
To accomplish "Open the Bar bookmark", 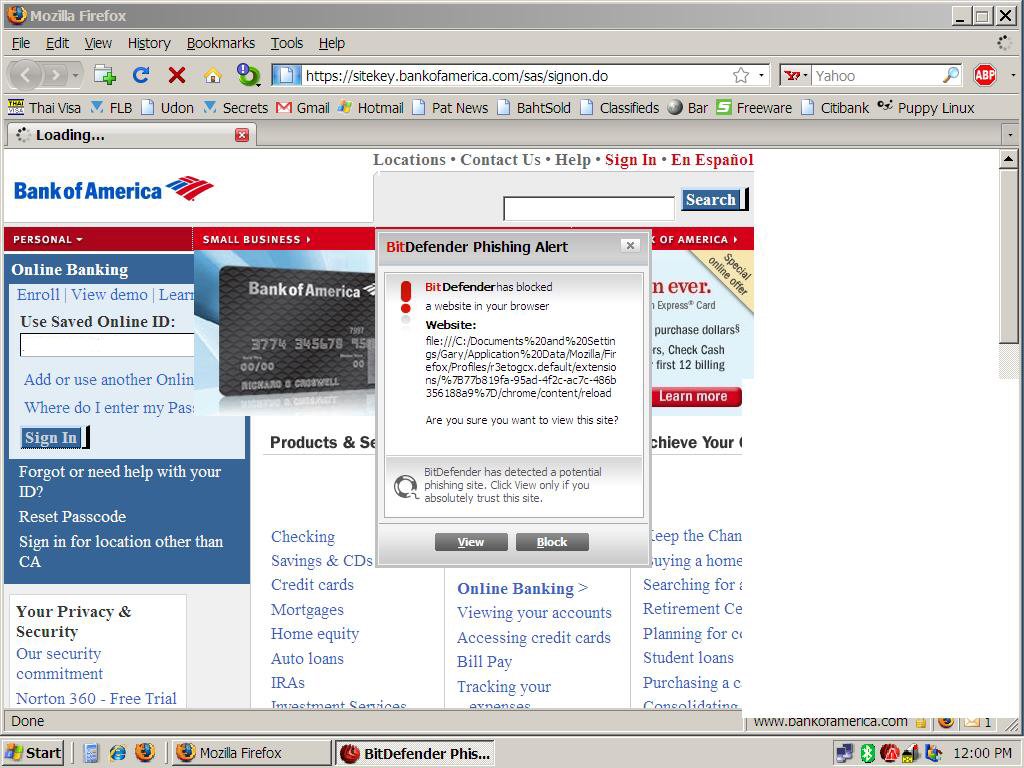I will [688, 108].
